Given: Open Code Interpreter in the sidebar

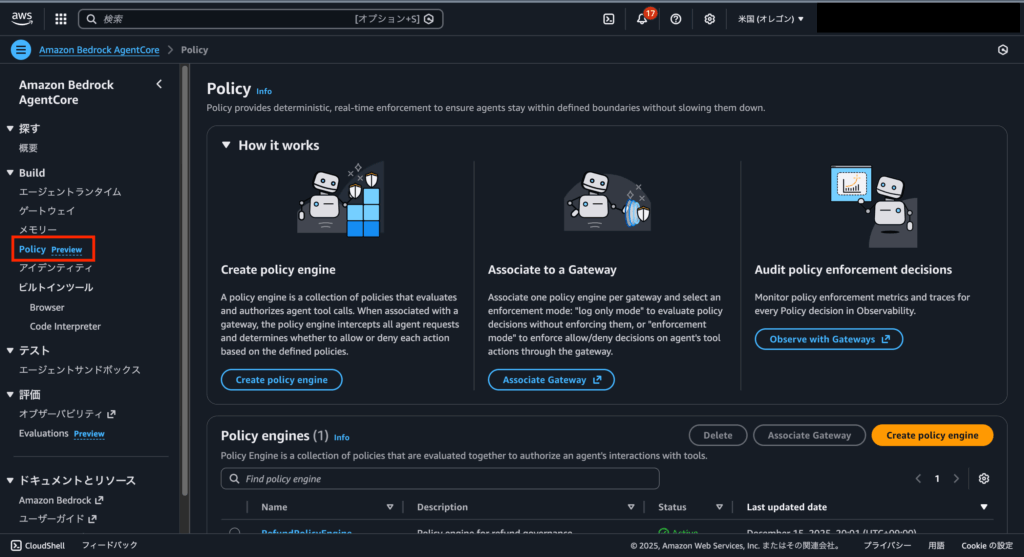Looking at the screenshot, I should coord(65,326).
